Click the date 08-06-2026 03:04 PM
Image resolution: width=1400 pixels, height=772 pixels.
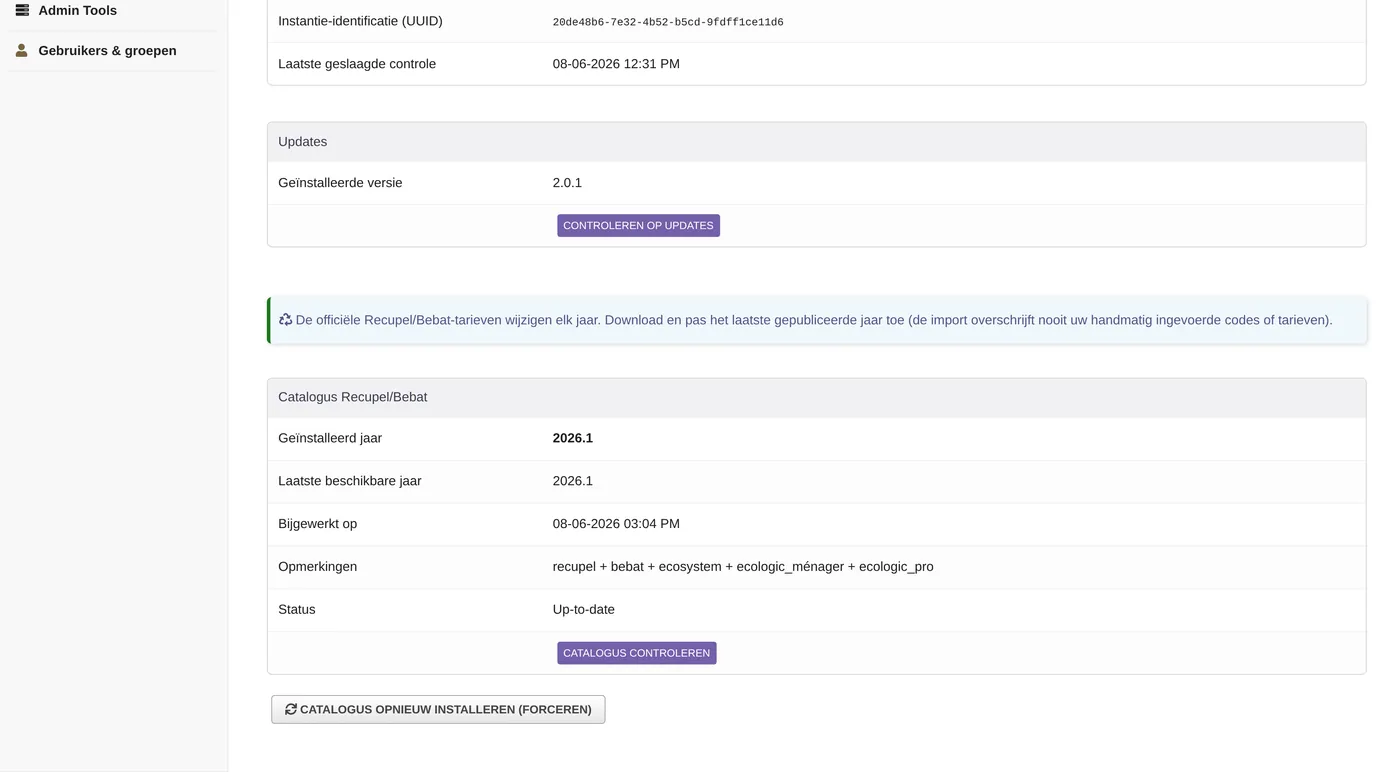point(616,524)
